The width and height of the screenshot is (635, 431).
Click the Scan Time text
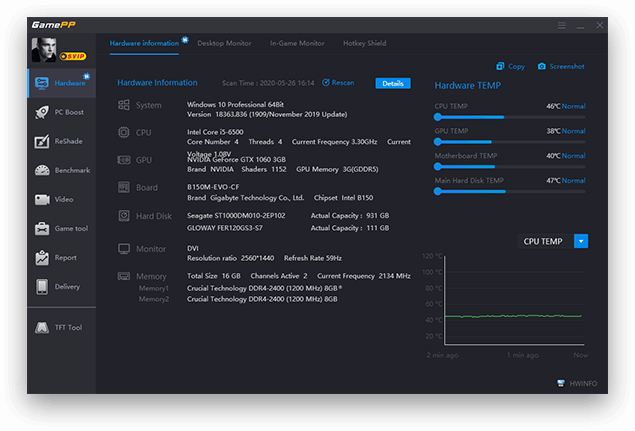pos(268,83)
